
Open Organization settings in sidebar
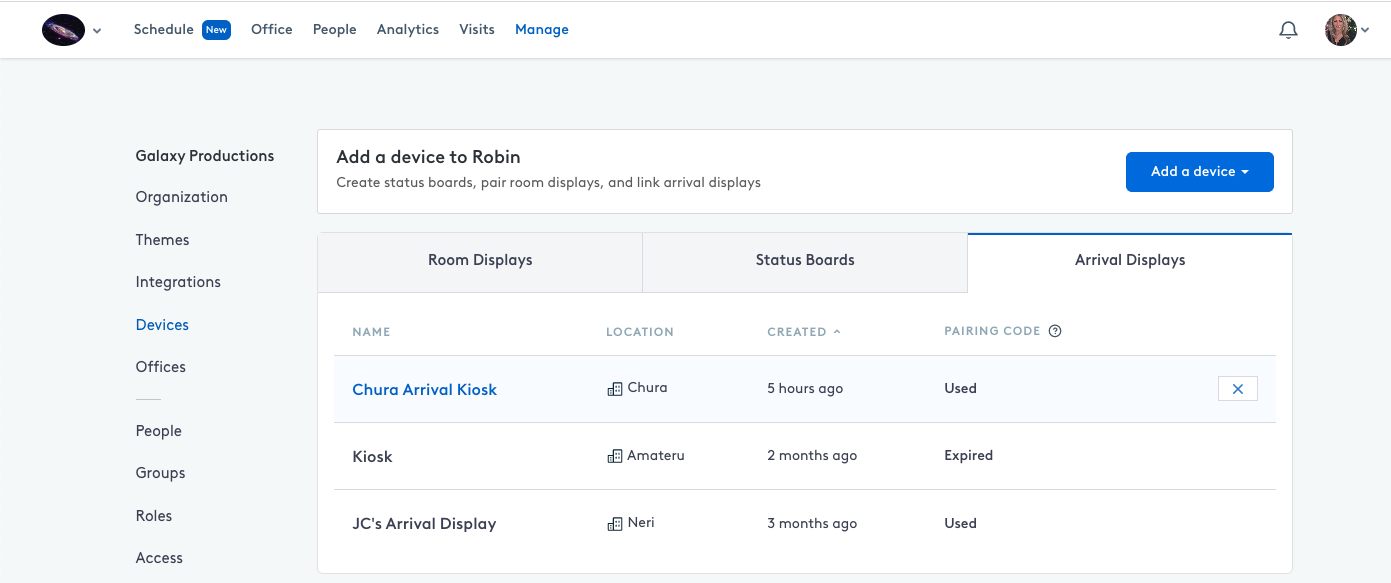(x=182, y=197)
